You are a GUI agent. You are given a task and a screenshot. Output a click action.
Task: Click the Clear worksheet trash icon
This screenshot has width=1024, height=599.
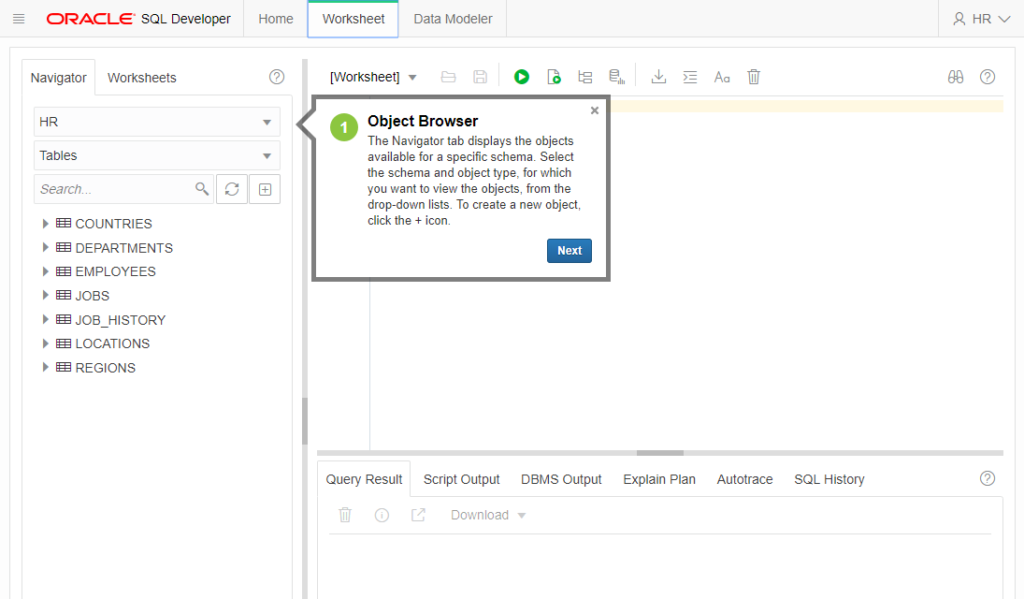[x=754, y=77]
